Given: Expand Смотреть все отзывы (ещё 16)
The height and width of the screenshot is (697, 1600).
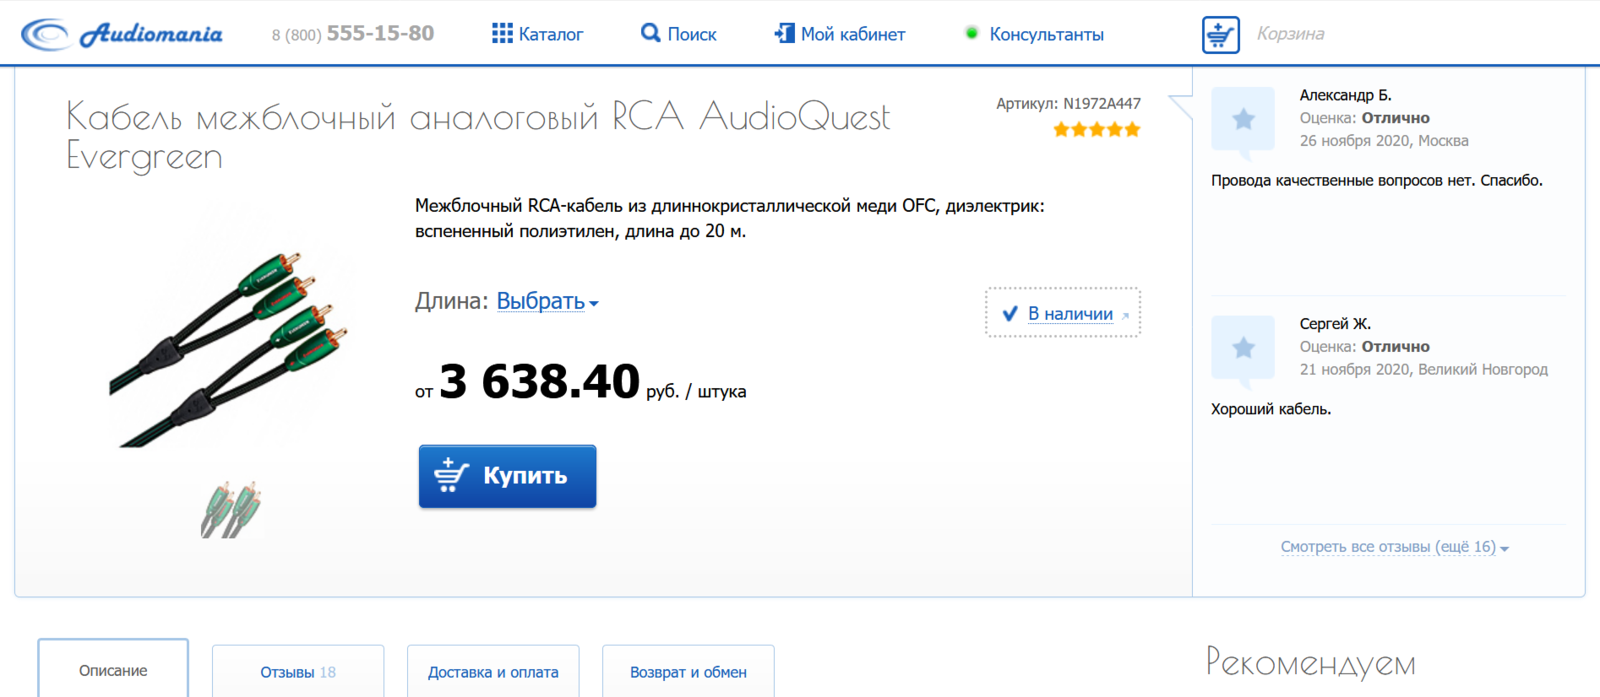Looking at the screenshot, I should click(1390, 547).
